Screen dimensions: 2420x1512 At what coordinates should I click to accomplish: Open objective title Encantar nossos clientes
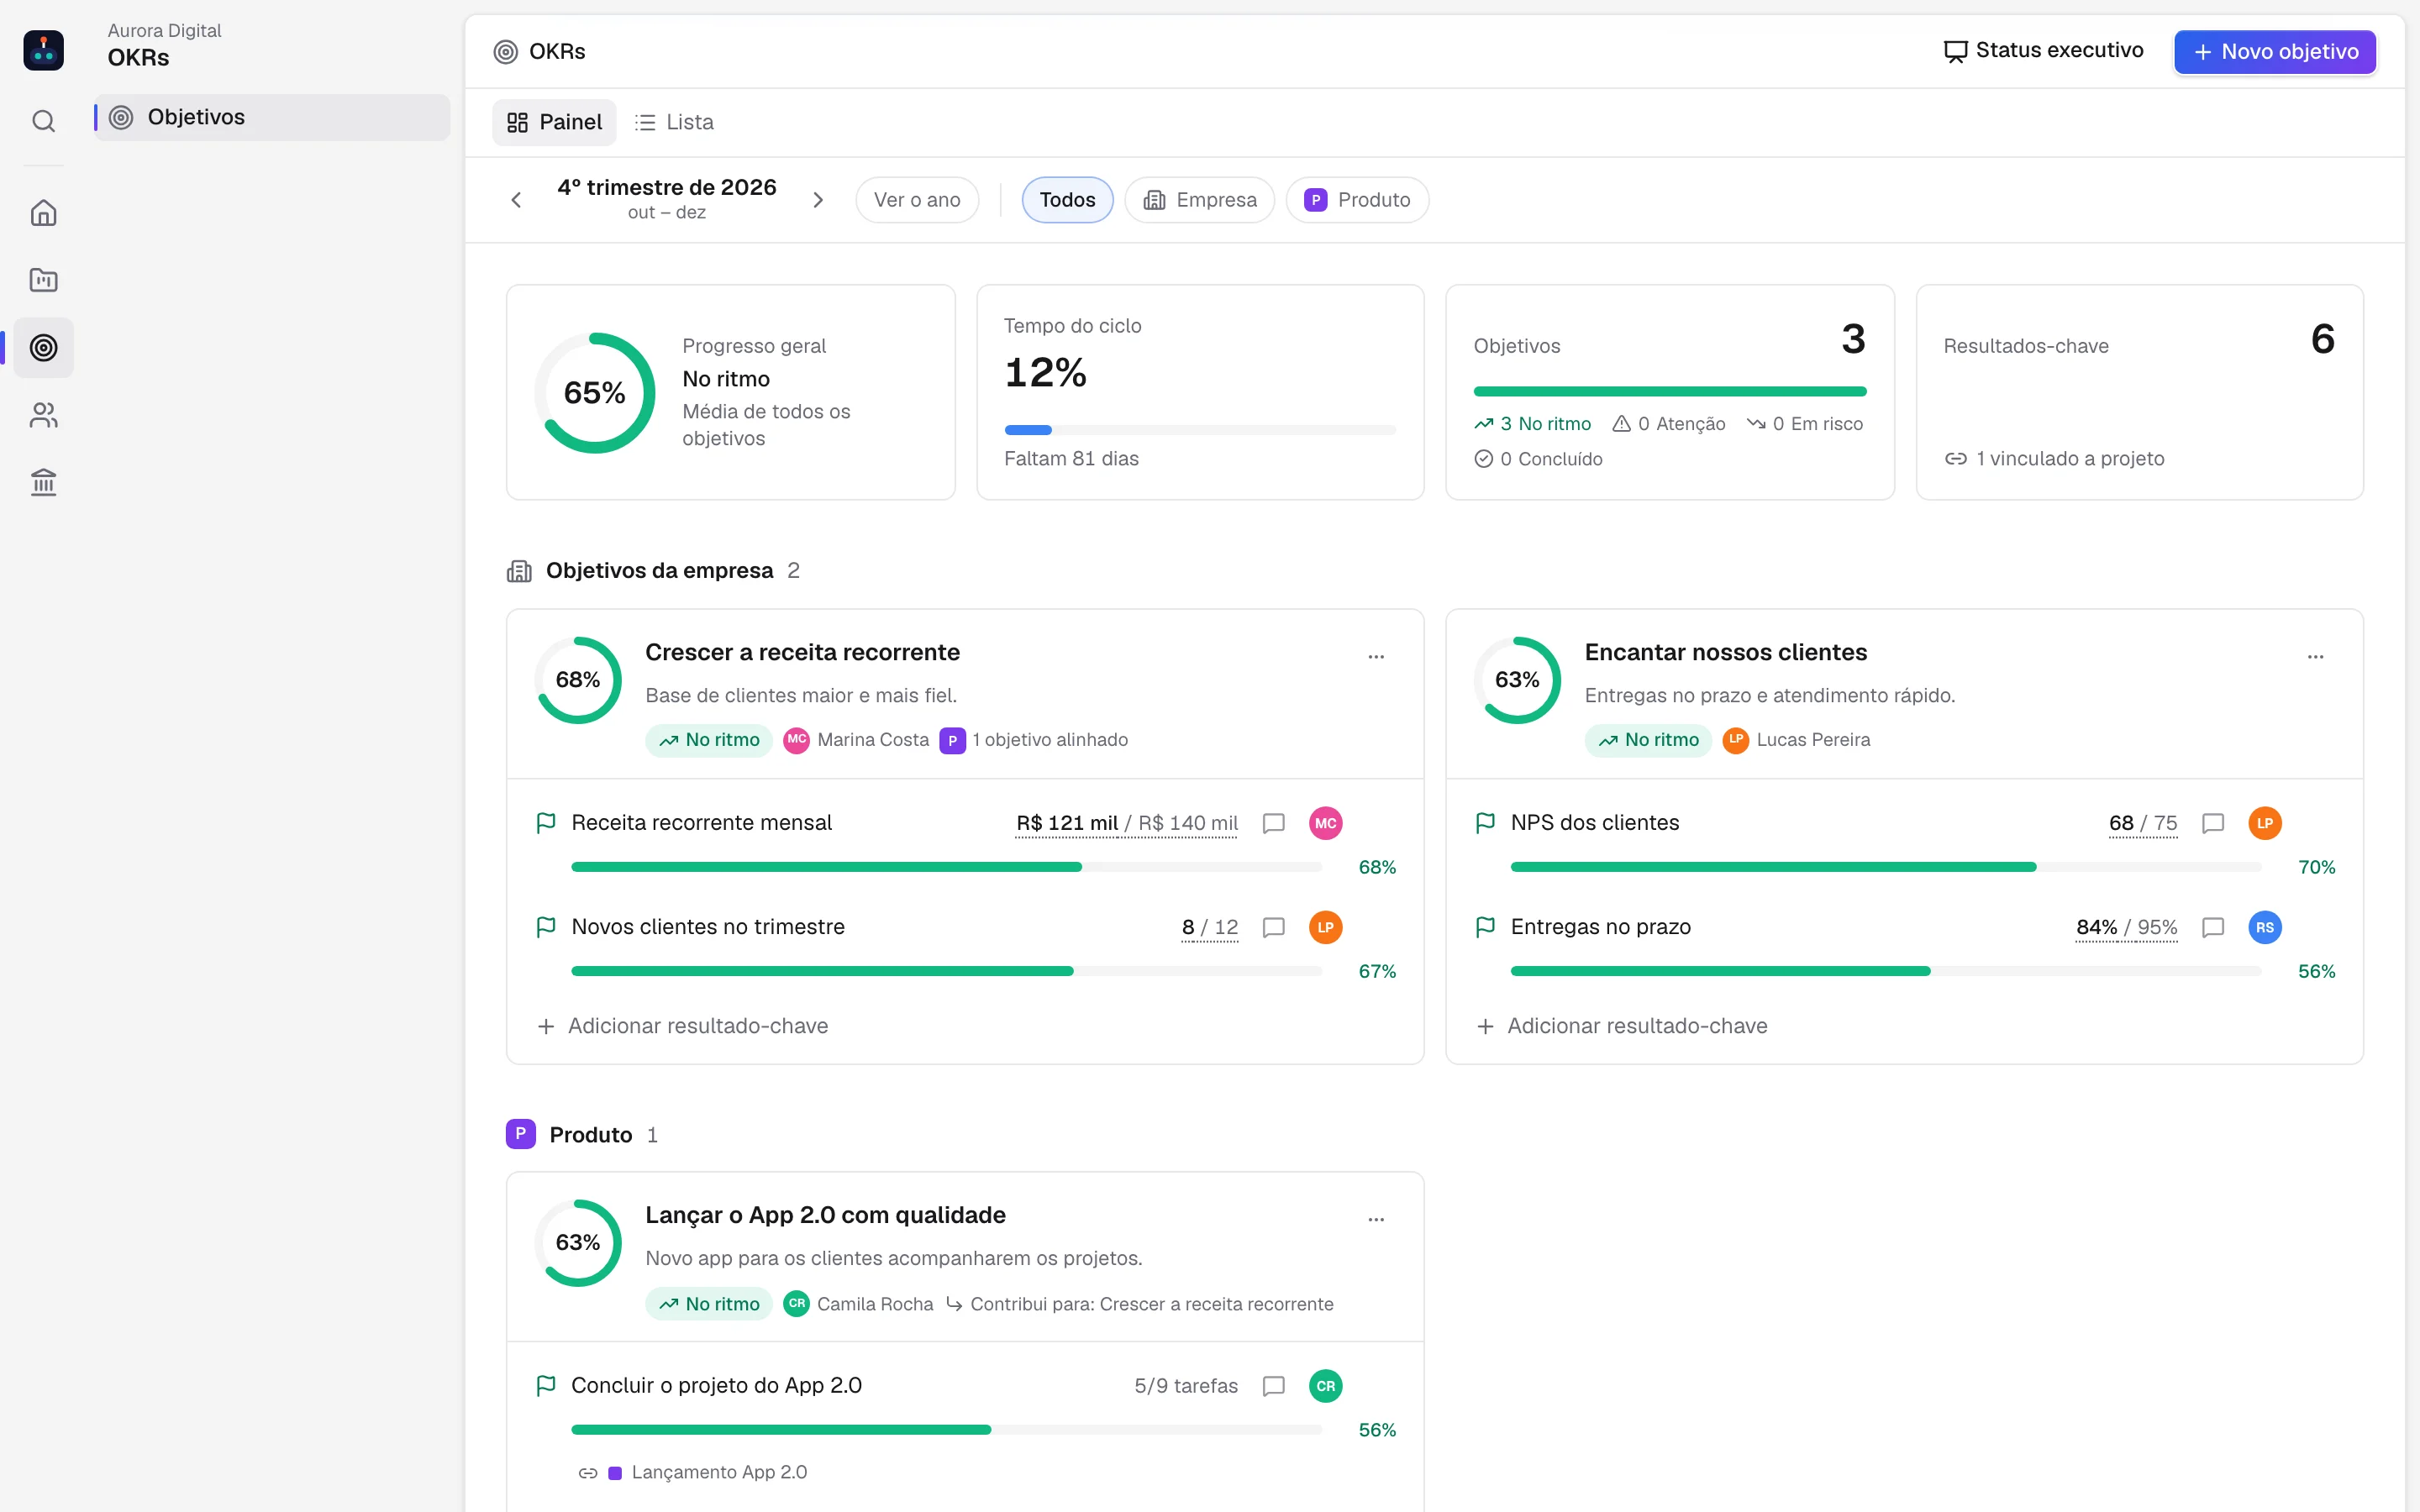point(1726,652)
